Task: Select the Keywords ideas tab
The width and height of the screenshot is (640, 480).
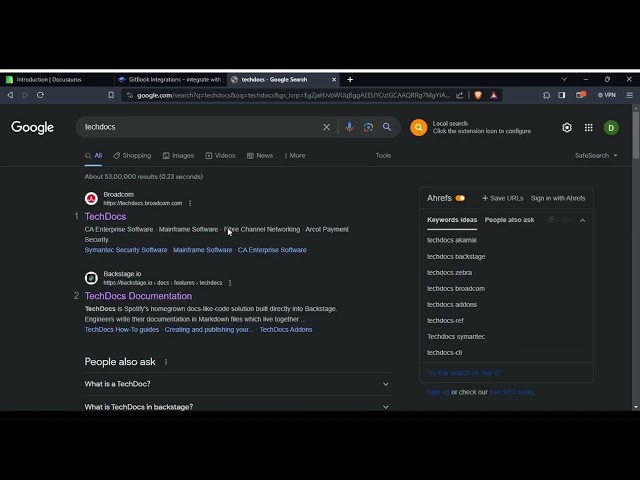Action: (x=452, y=220)
